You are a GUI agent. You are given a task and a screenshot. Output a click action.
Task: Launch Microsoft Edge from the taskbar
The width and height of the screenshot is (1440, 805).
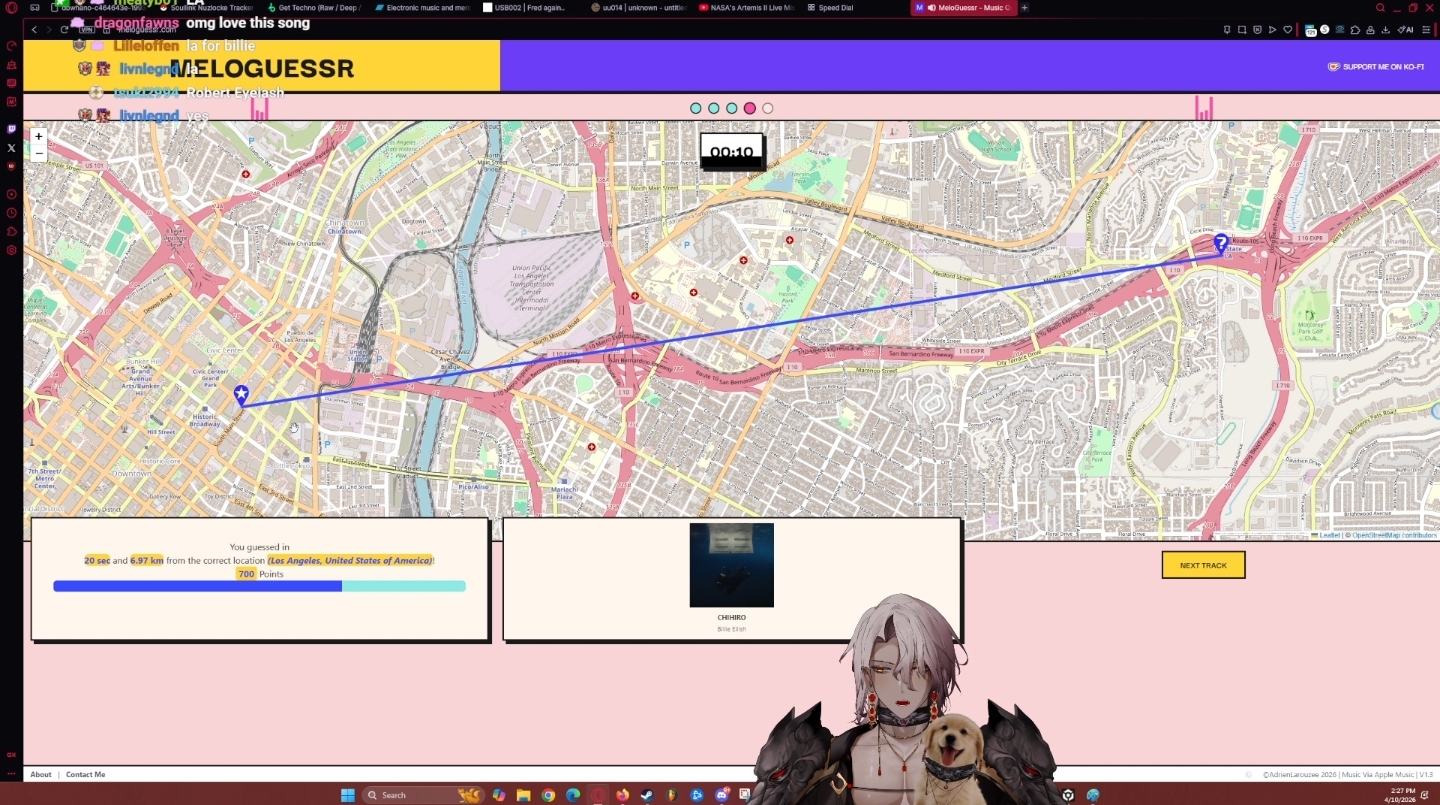[573, 795]
